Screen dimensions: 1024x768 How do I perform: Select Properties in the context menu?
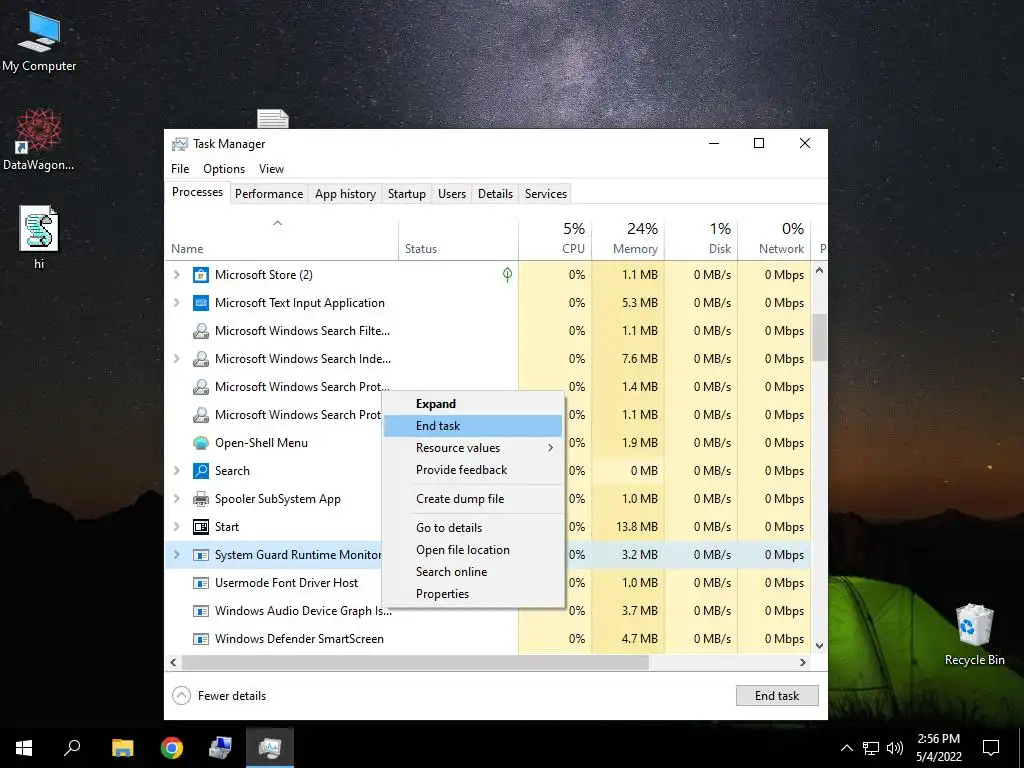(x=473, y=594)
